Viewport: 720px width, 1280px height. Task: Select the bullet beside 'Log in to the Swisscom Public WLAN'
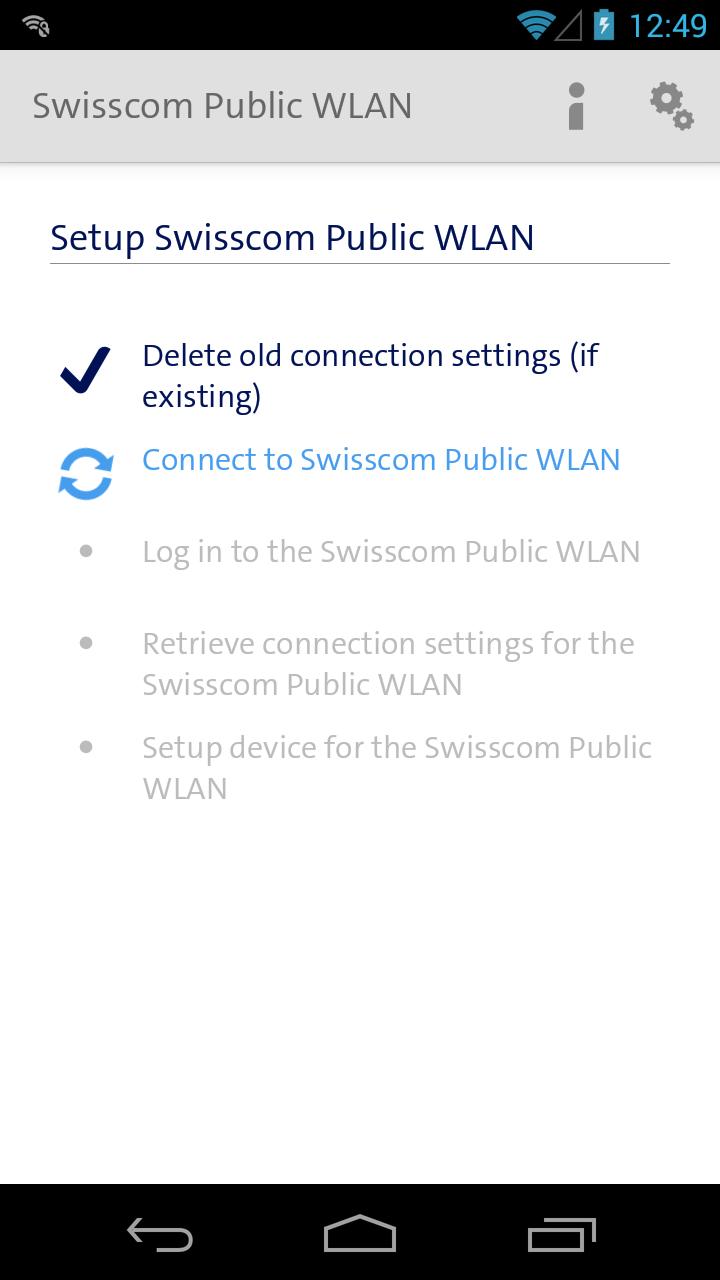pyautogui.click(x=86, y=550)
